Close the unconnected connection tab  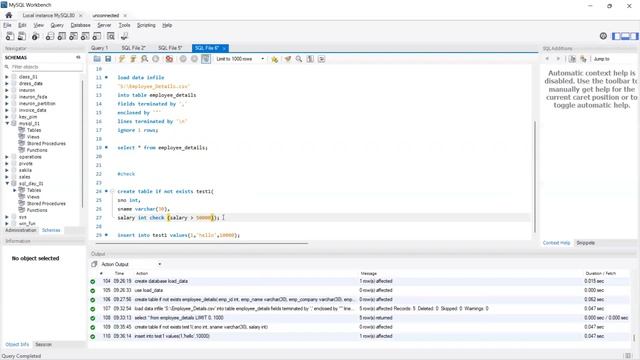coord(125,16)
